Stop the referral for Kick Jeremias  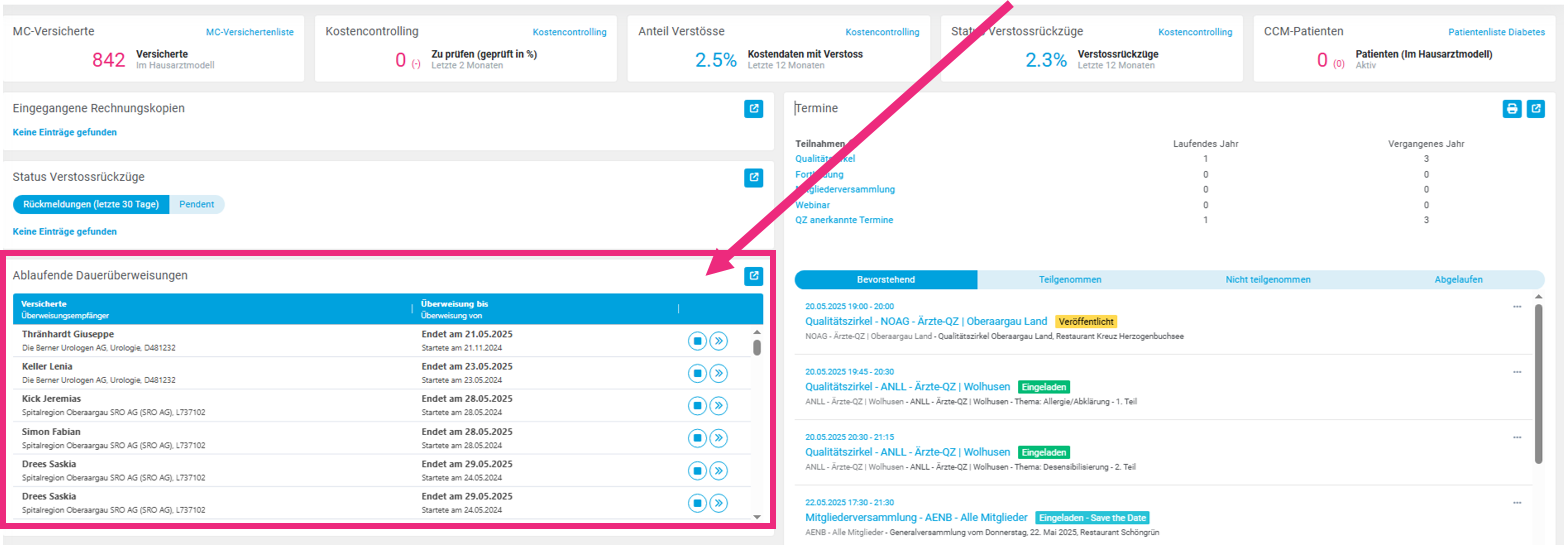point(697,406)
